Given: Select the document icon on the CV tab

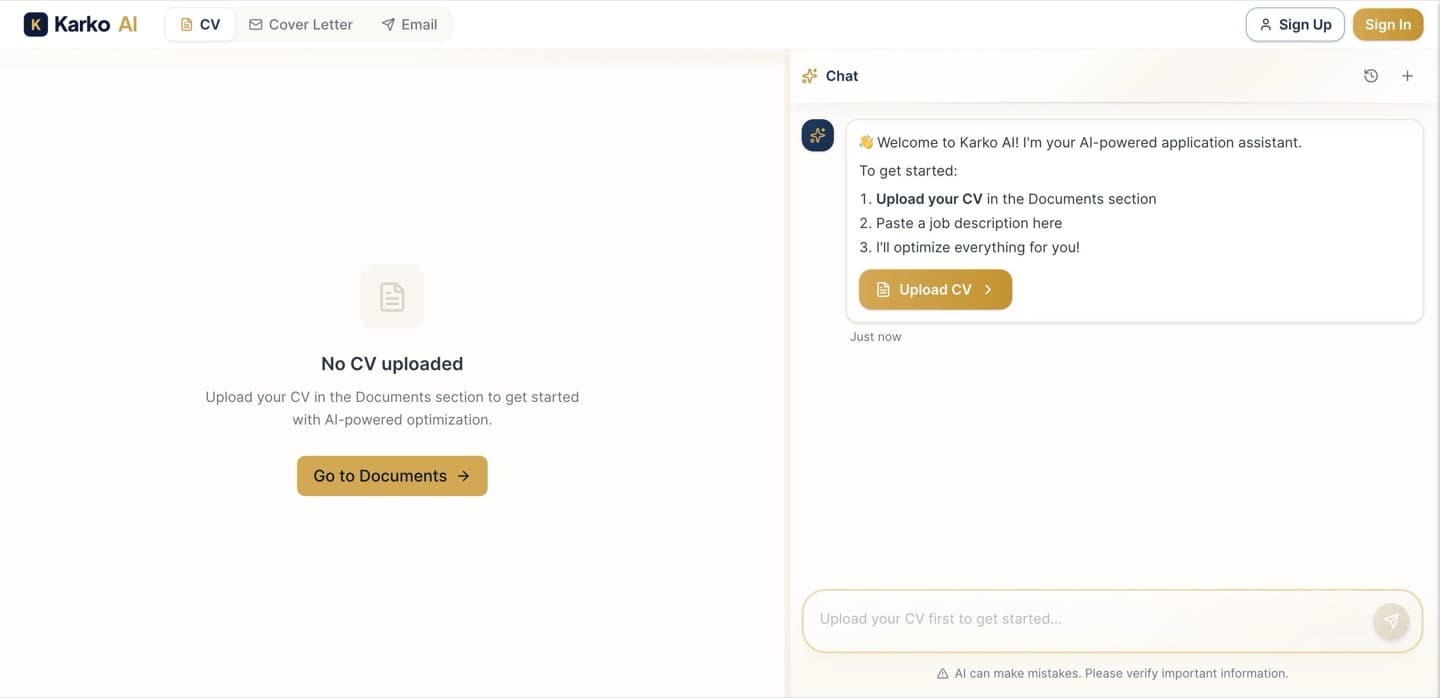Looking at the screenshot, I should [x=185, y=23].
